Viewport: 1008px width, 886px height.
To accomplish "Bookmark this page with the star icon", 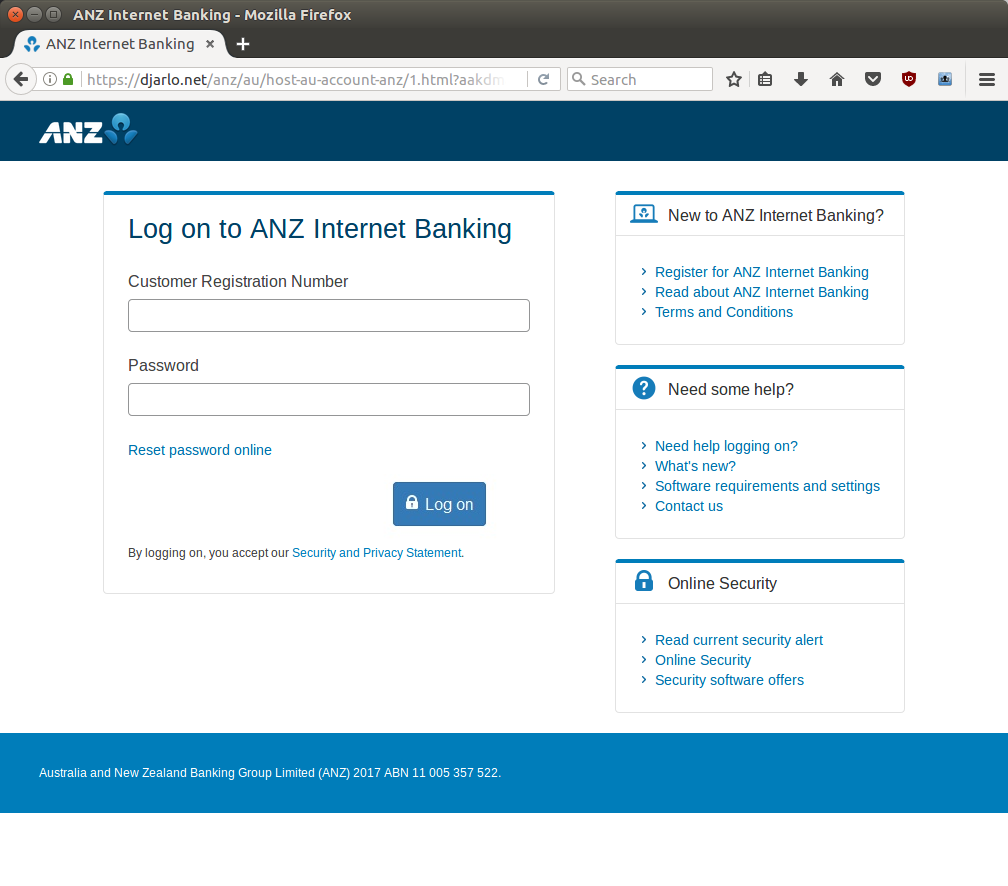I will pos(734,79).
